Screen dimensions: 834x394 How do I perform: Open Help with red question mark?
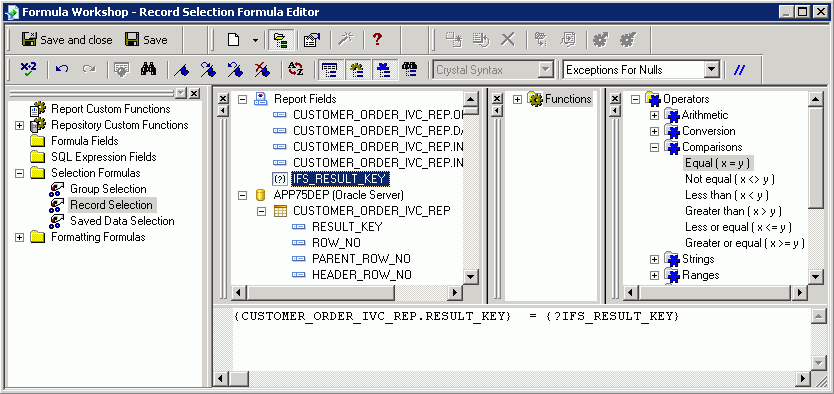378,40
